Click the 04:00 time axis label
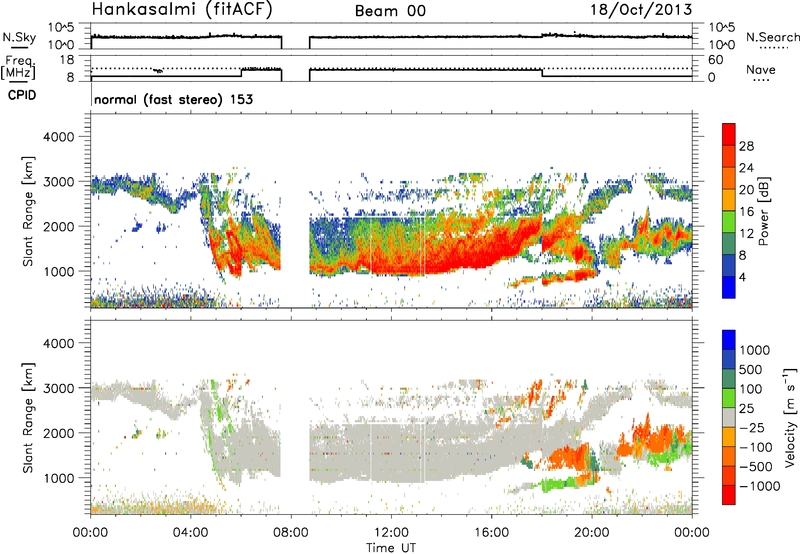 click(191, 533)
